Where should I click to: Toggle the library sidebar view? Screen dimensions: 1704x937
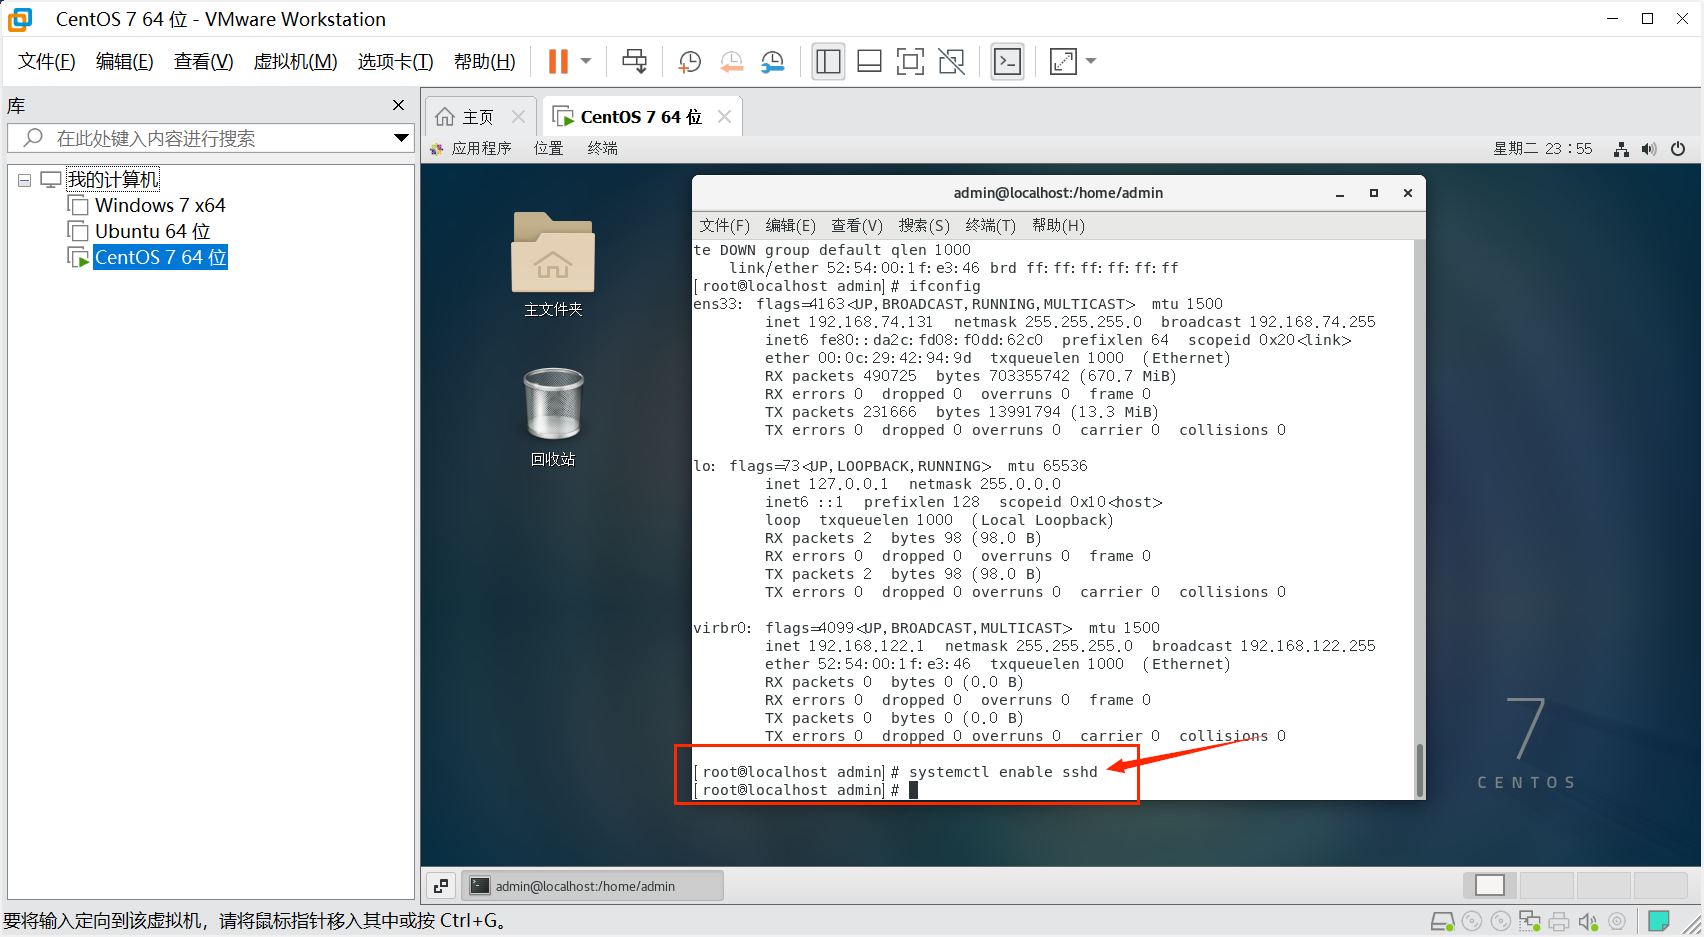tap(828, 61)
